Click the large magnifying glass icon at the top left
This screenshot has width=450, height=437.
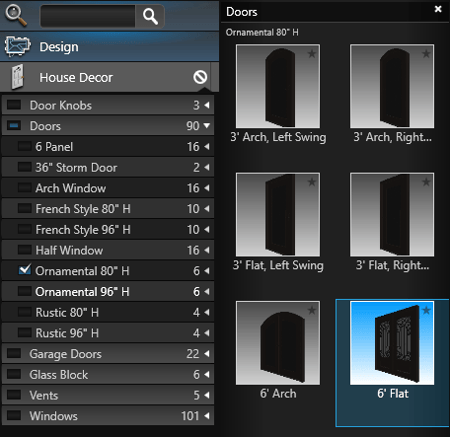pos(16,15)
